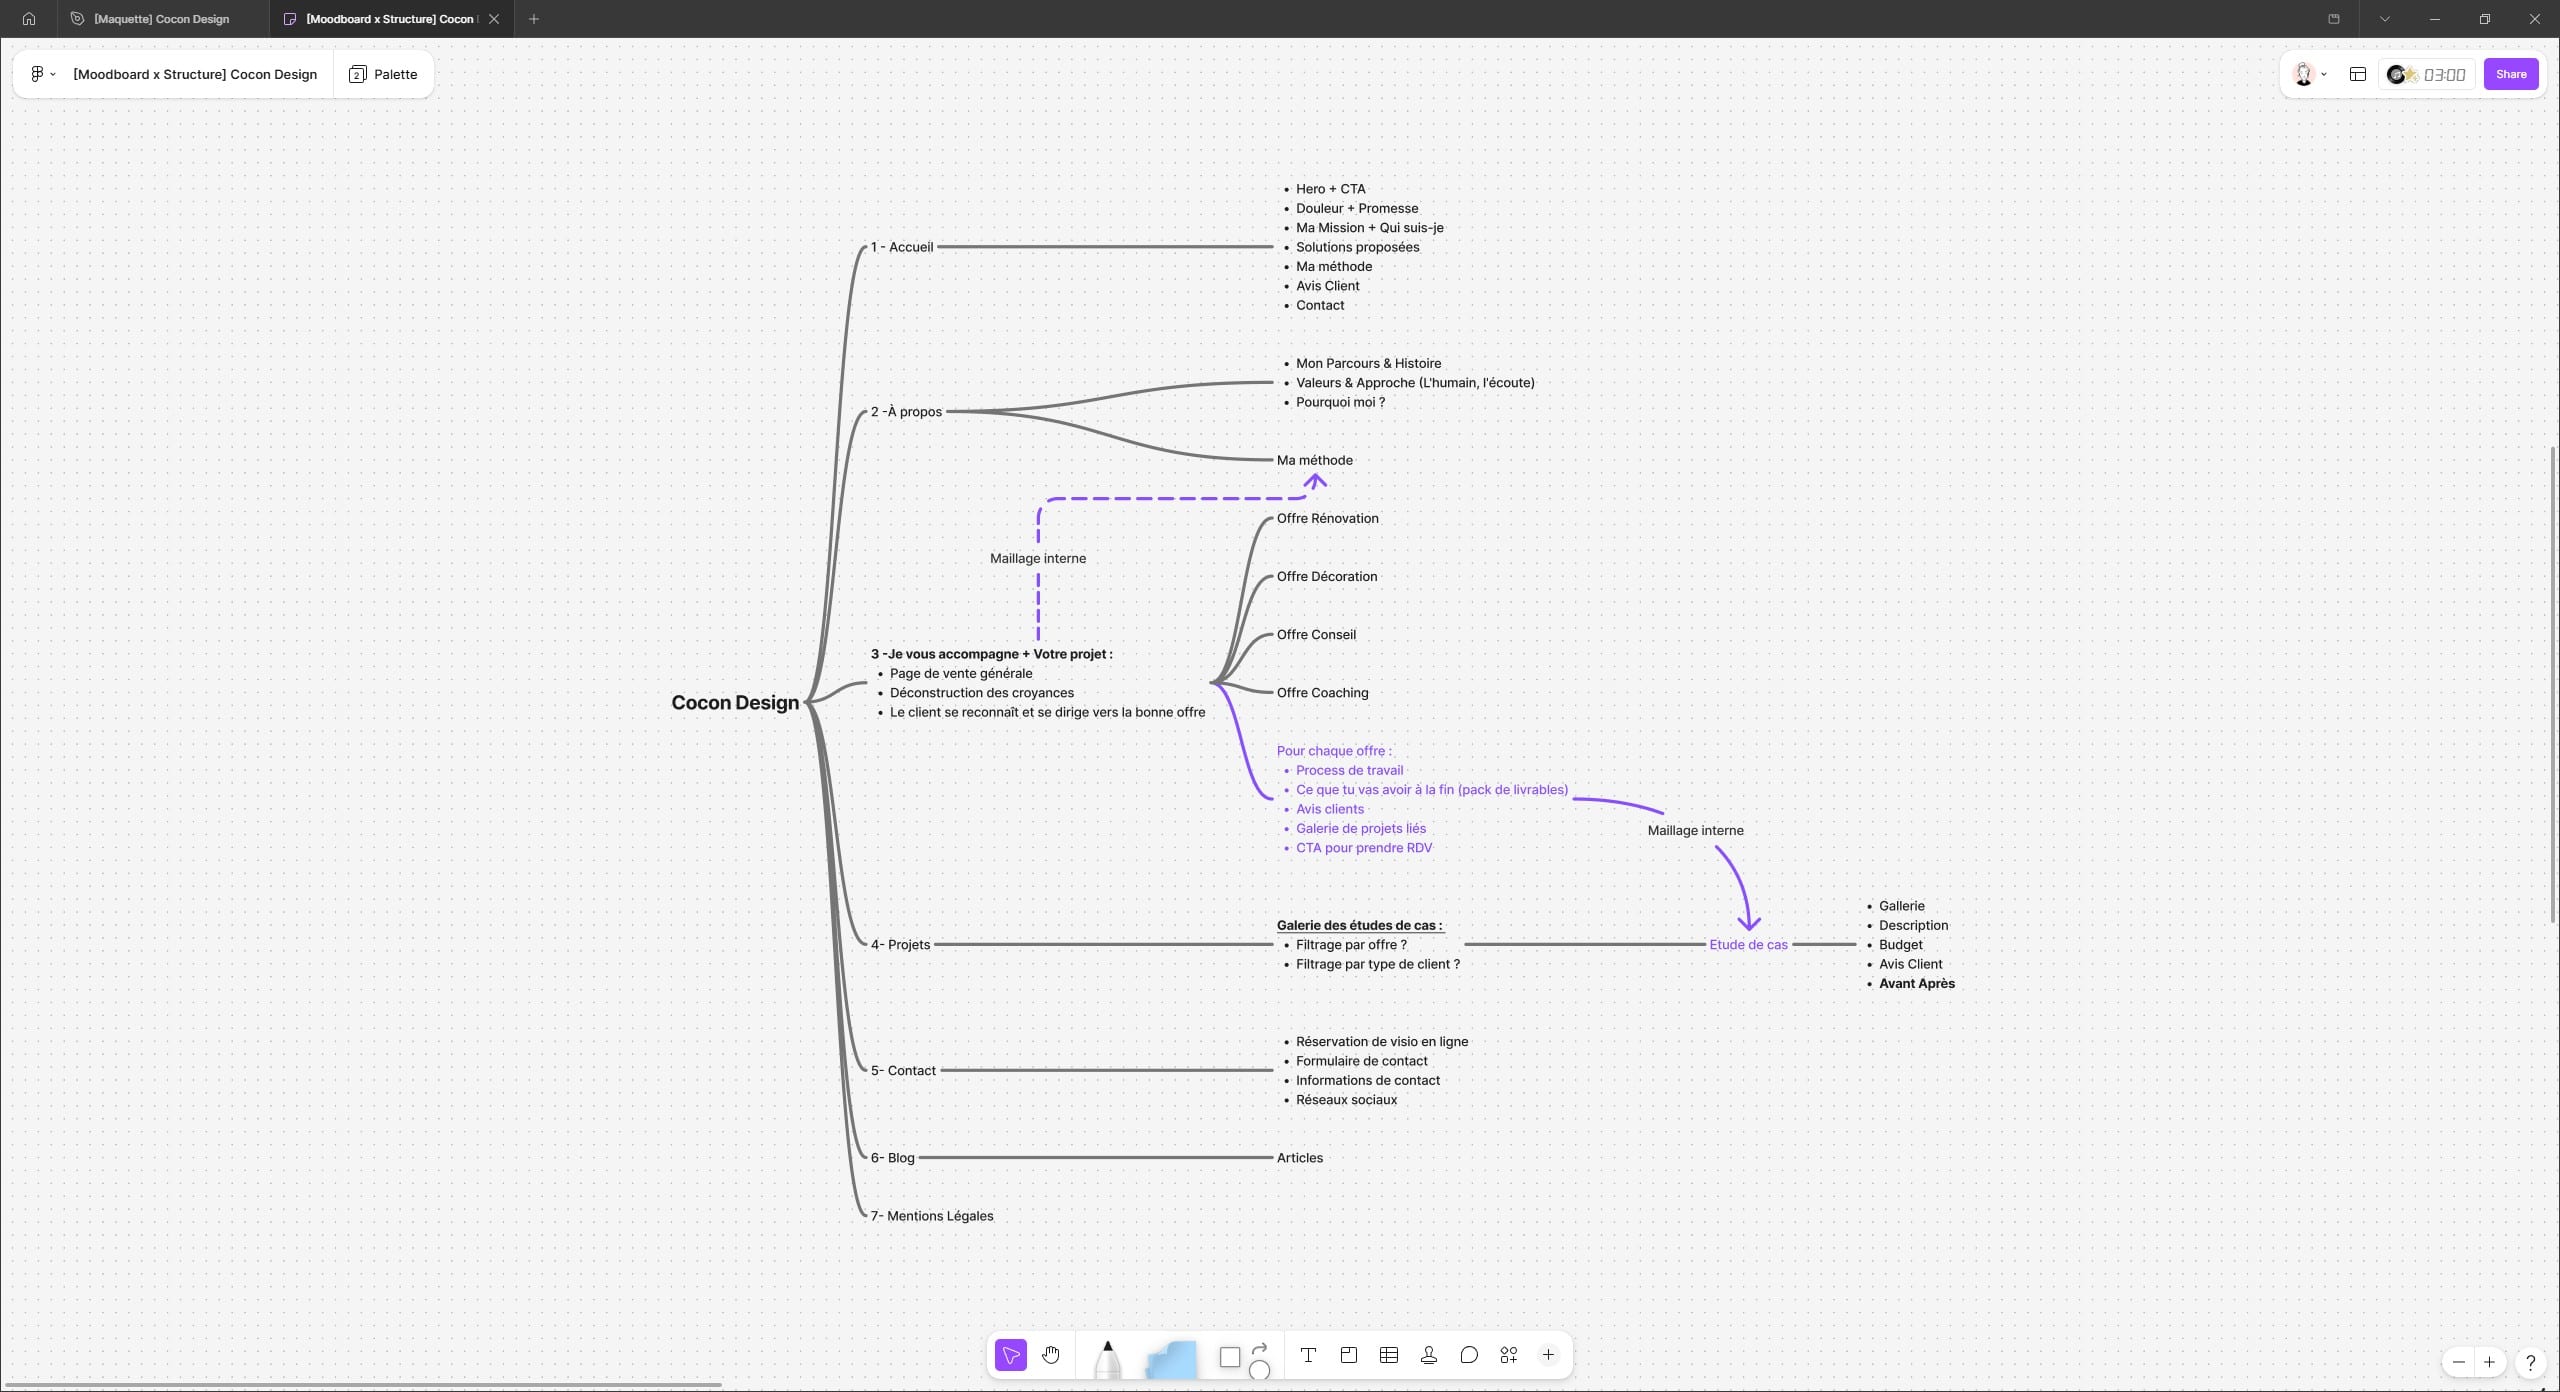The height and width of the screenshot is (1392, 2560).
Task: Click '3 -Je vous accompagne + Votre projet' heading
Action: point(991,654)
